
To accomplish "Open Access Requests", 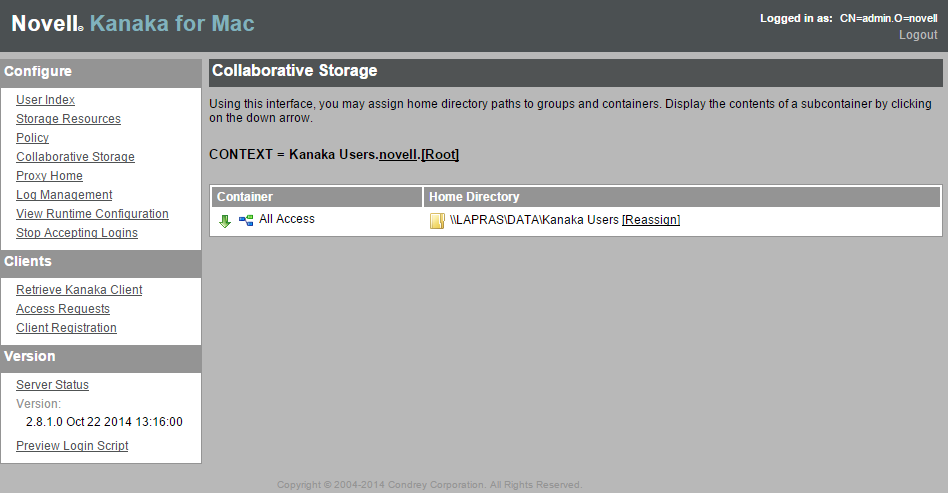I will (63, 309).
